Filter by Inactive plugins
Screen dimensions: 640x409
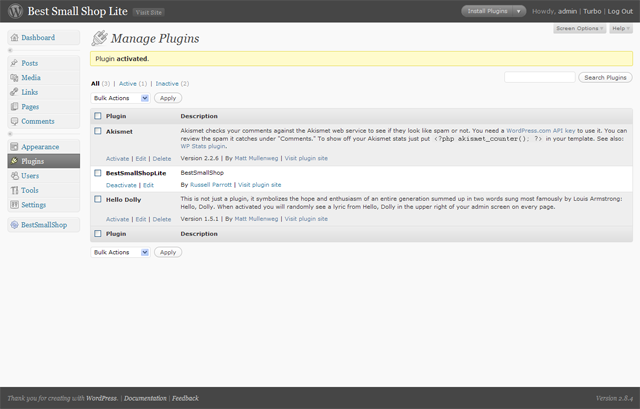(167, 83)
